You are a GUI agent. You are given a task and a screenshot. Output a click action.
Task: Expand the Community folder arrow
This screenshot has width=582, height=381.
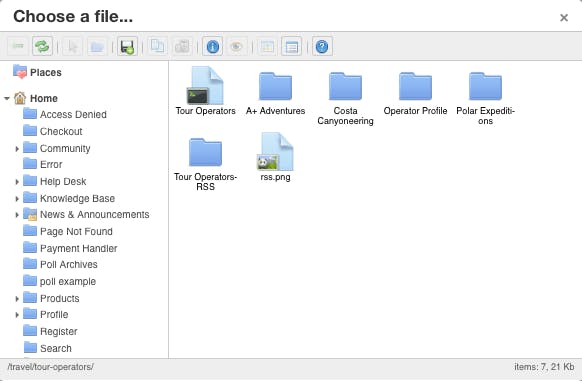pos(17,149)
